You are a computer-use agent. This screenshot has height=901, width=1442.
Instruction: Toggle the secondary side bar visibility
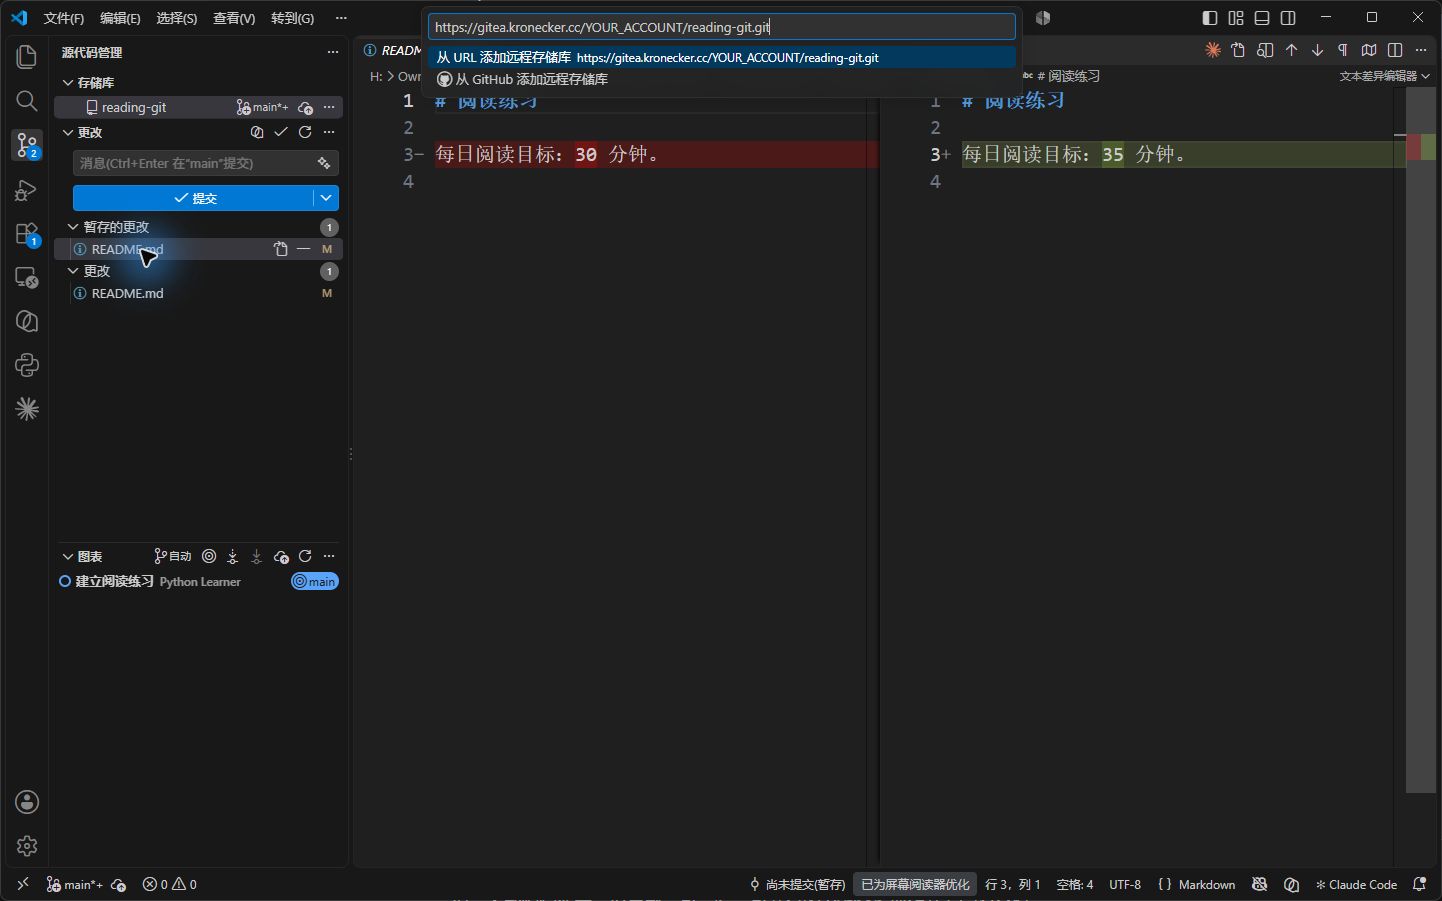coord(1288,18)
